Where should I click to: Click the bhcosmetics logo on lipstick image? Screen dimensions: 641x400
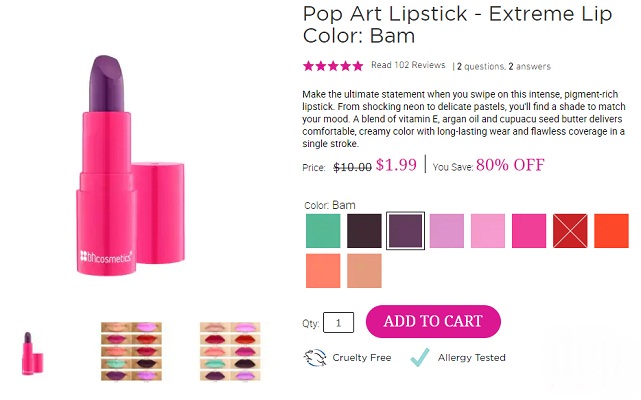(x=104, y=257)
